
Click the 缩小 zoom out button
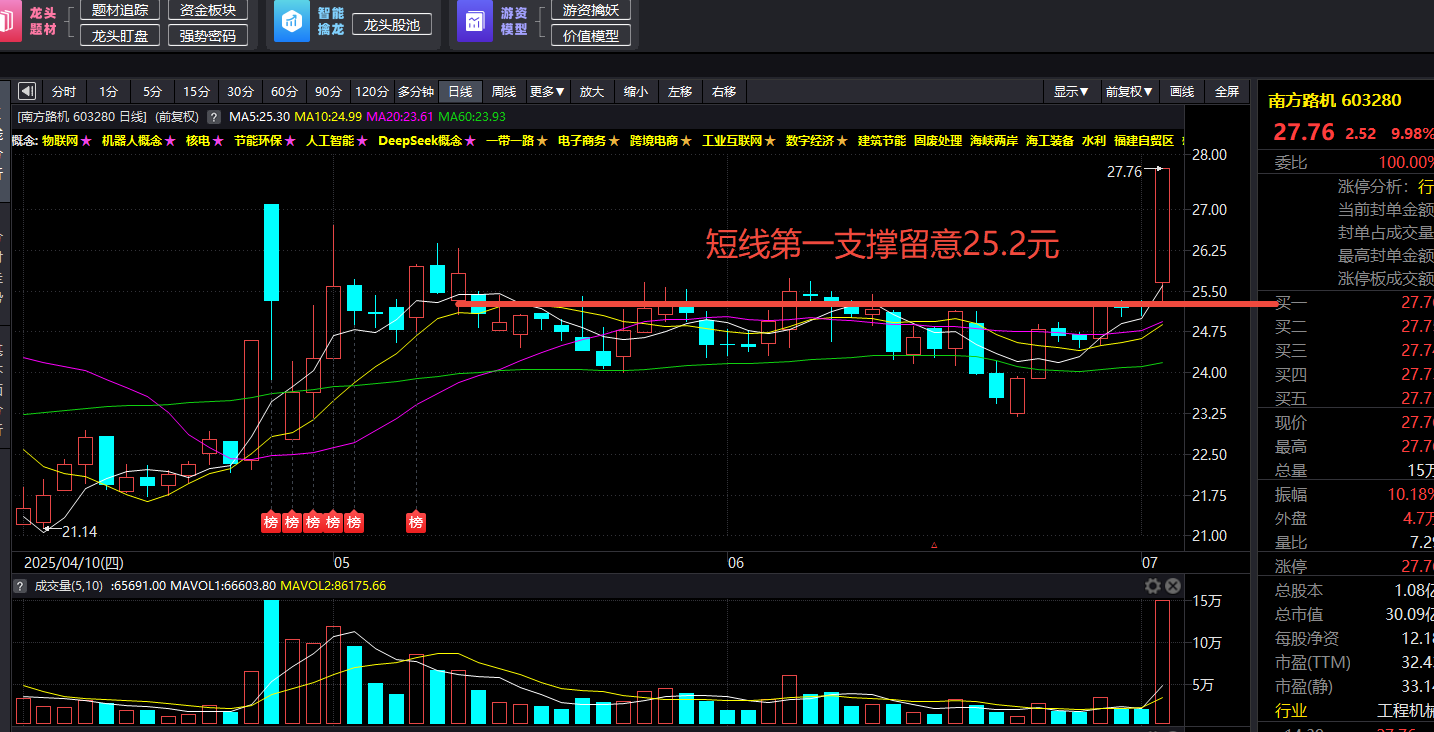[636, 92]
